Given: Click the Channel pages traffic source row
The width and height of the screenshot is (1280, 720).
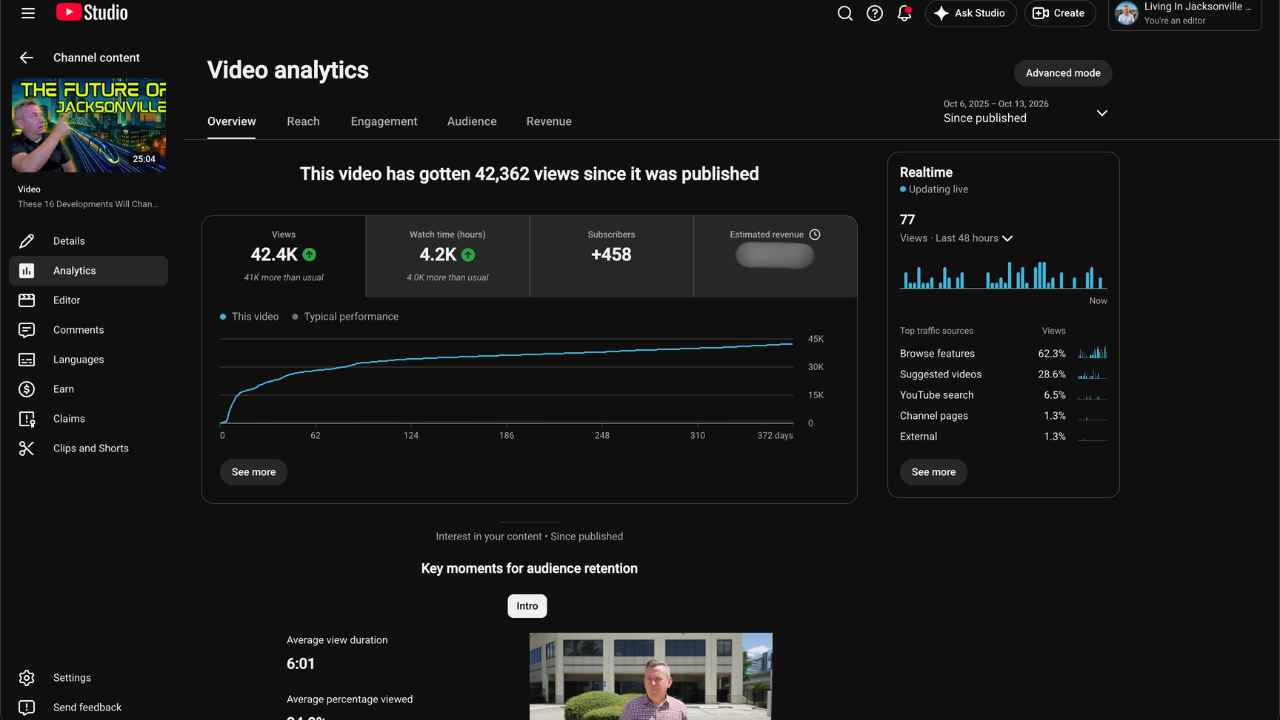Looking at the screenshot, I should 1003,416.
